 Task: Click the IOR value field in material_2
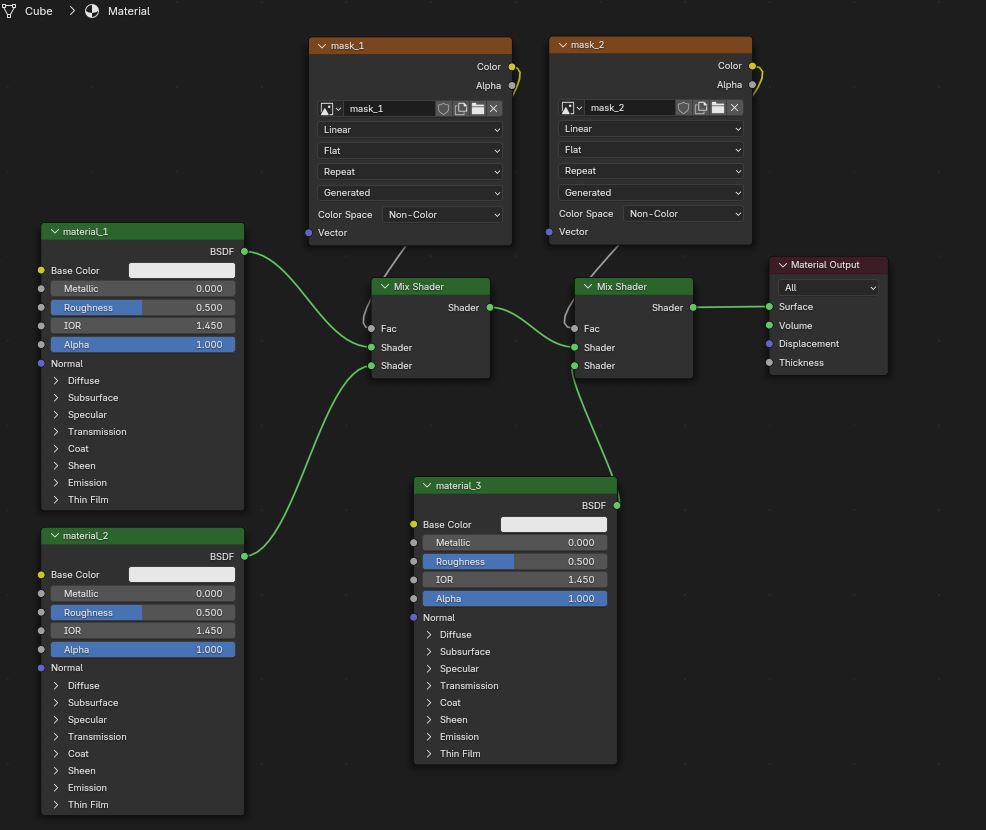pos(143,631)
